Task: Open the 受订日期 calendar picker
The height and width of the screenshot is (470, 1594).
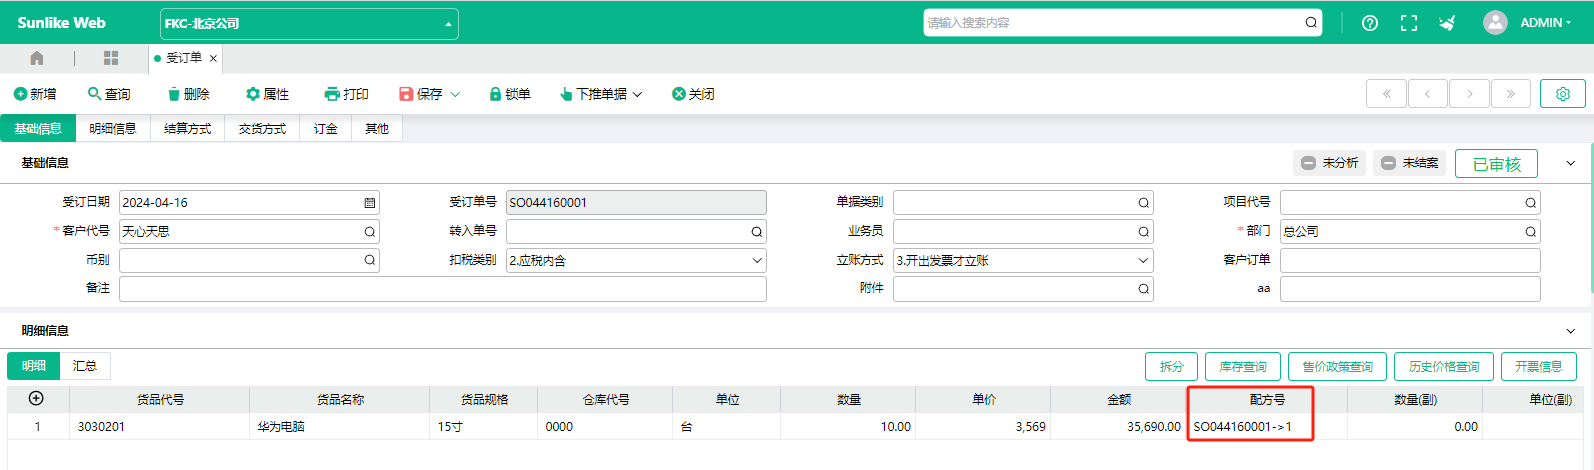Action: pyautogui.click(x=370, y=202)
